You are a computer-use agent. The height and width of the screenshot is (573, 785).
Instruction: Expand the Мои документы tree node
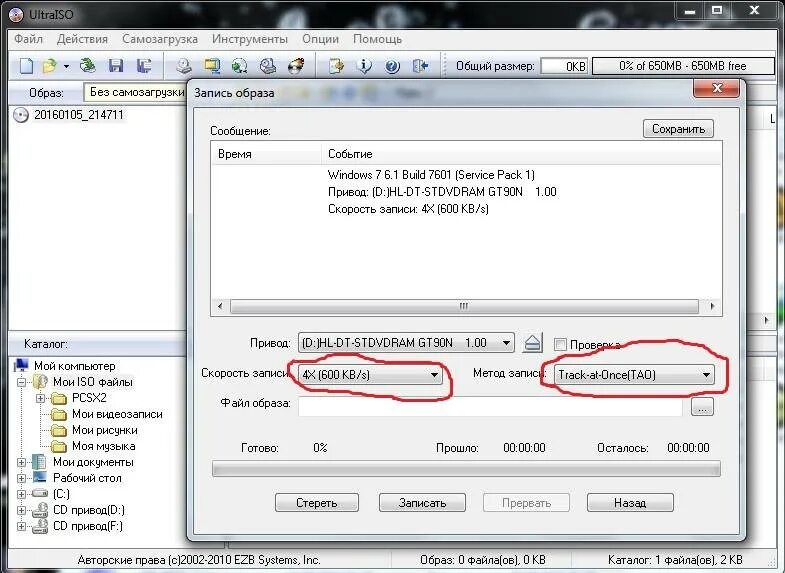click(x=21, y=462)
